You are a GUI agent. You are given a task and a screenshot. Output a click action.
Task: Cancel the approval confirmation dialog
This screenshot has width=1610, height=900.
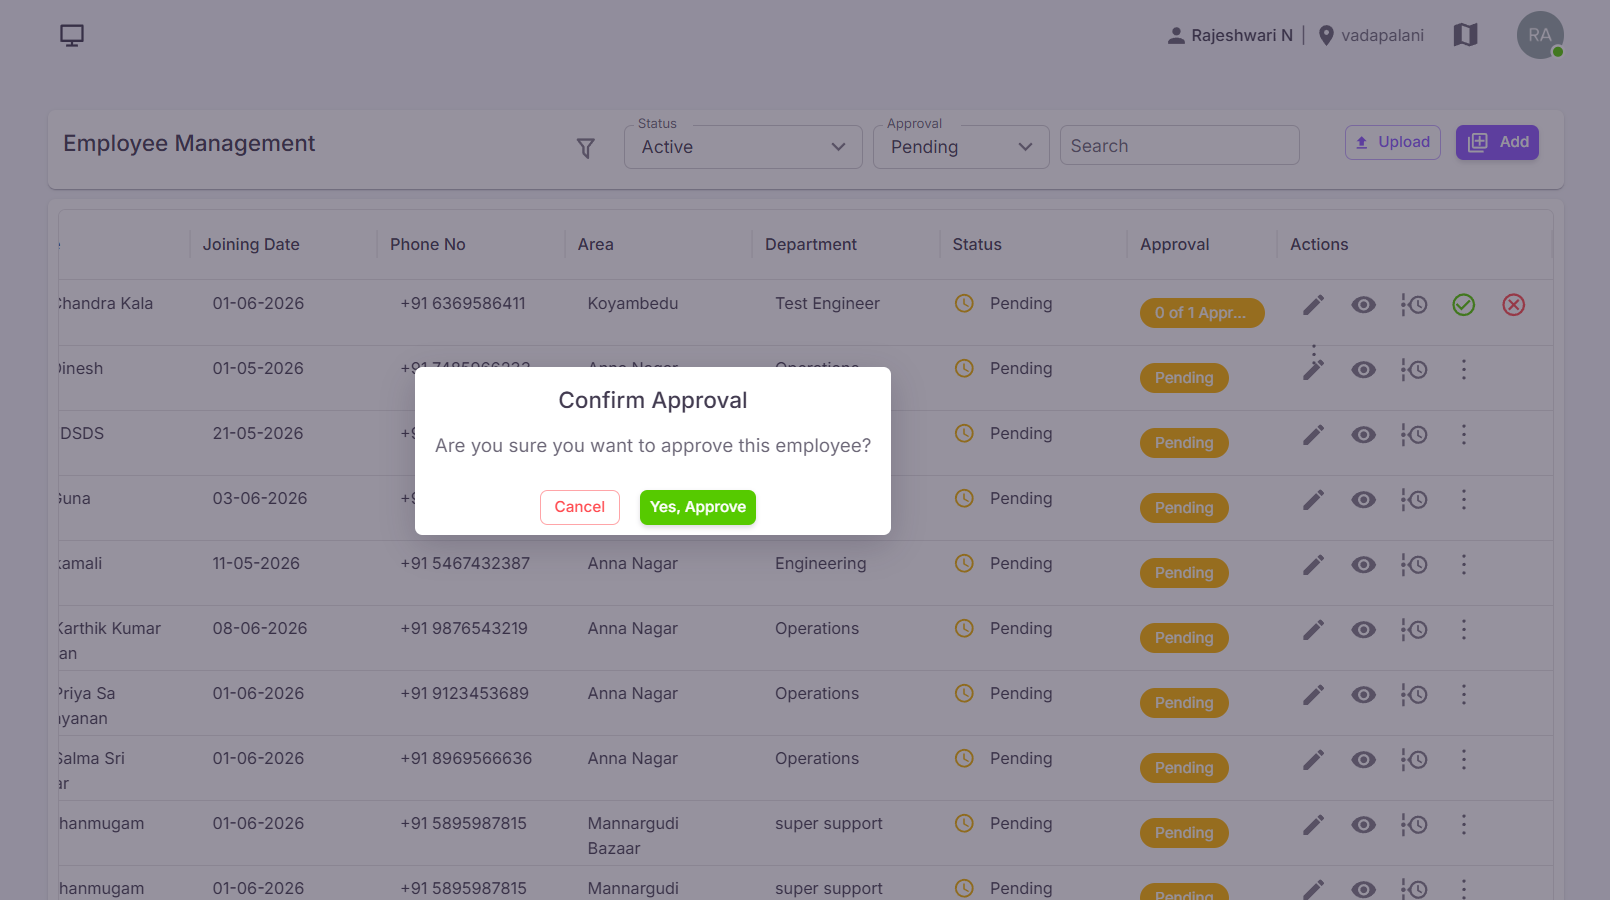coord(580,507)
